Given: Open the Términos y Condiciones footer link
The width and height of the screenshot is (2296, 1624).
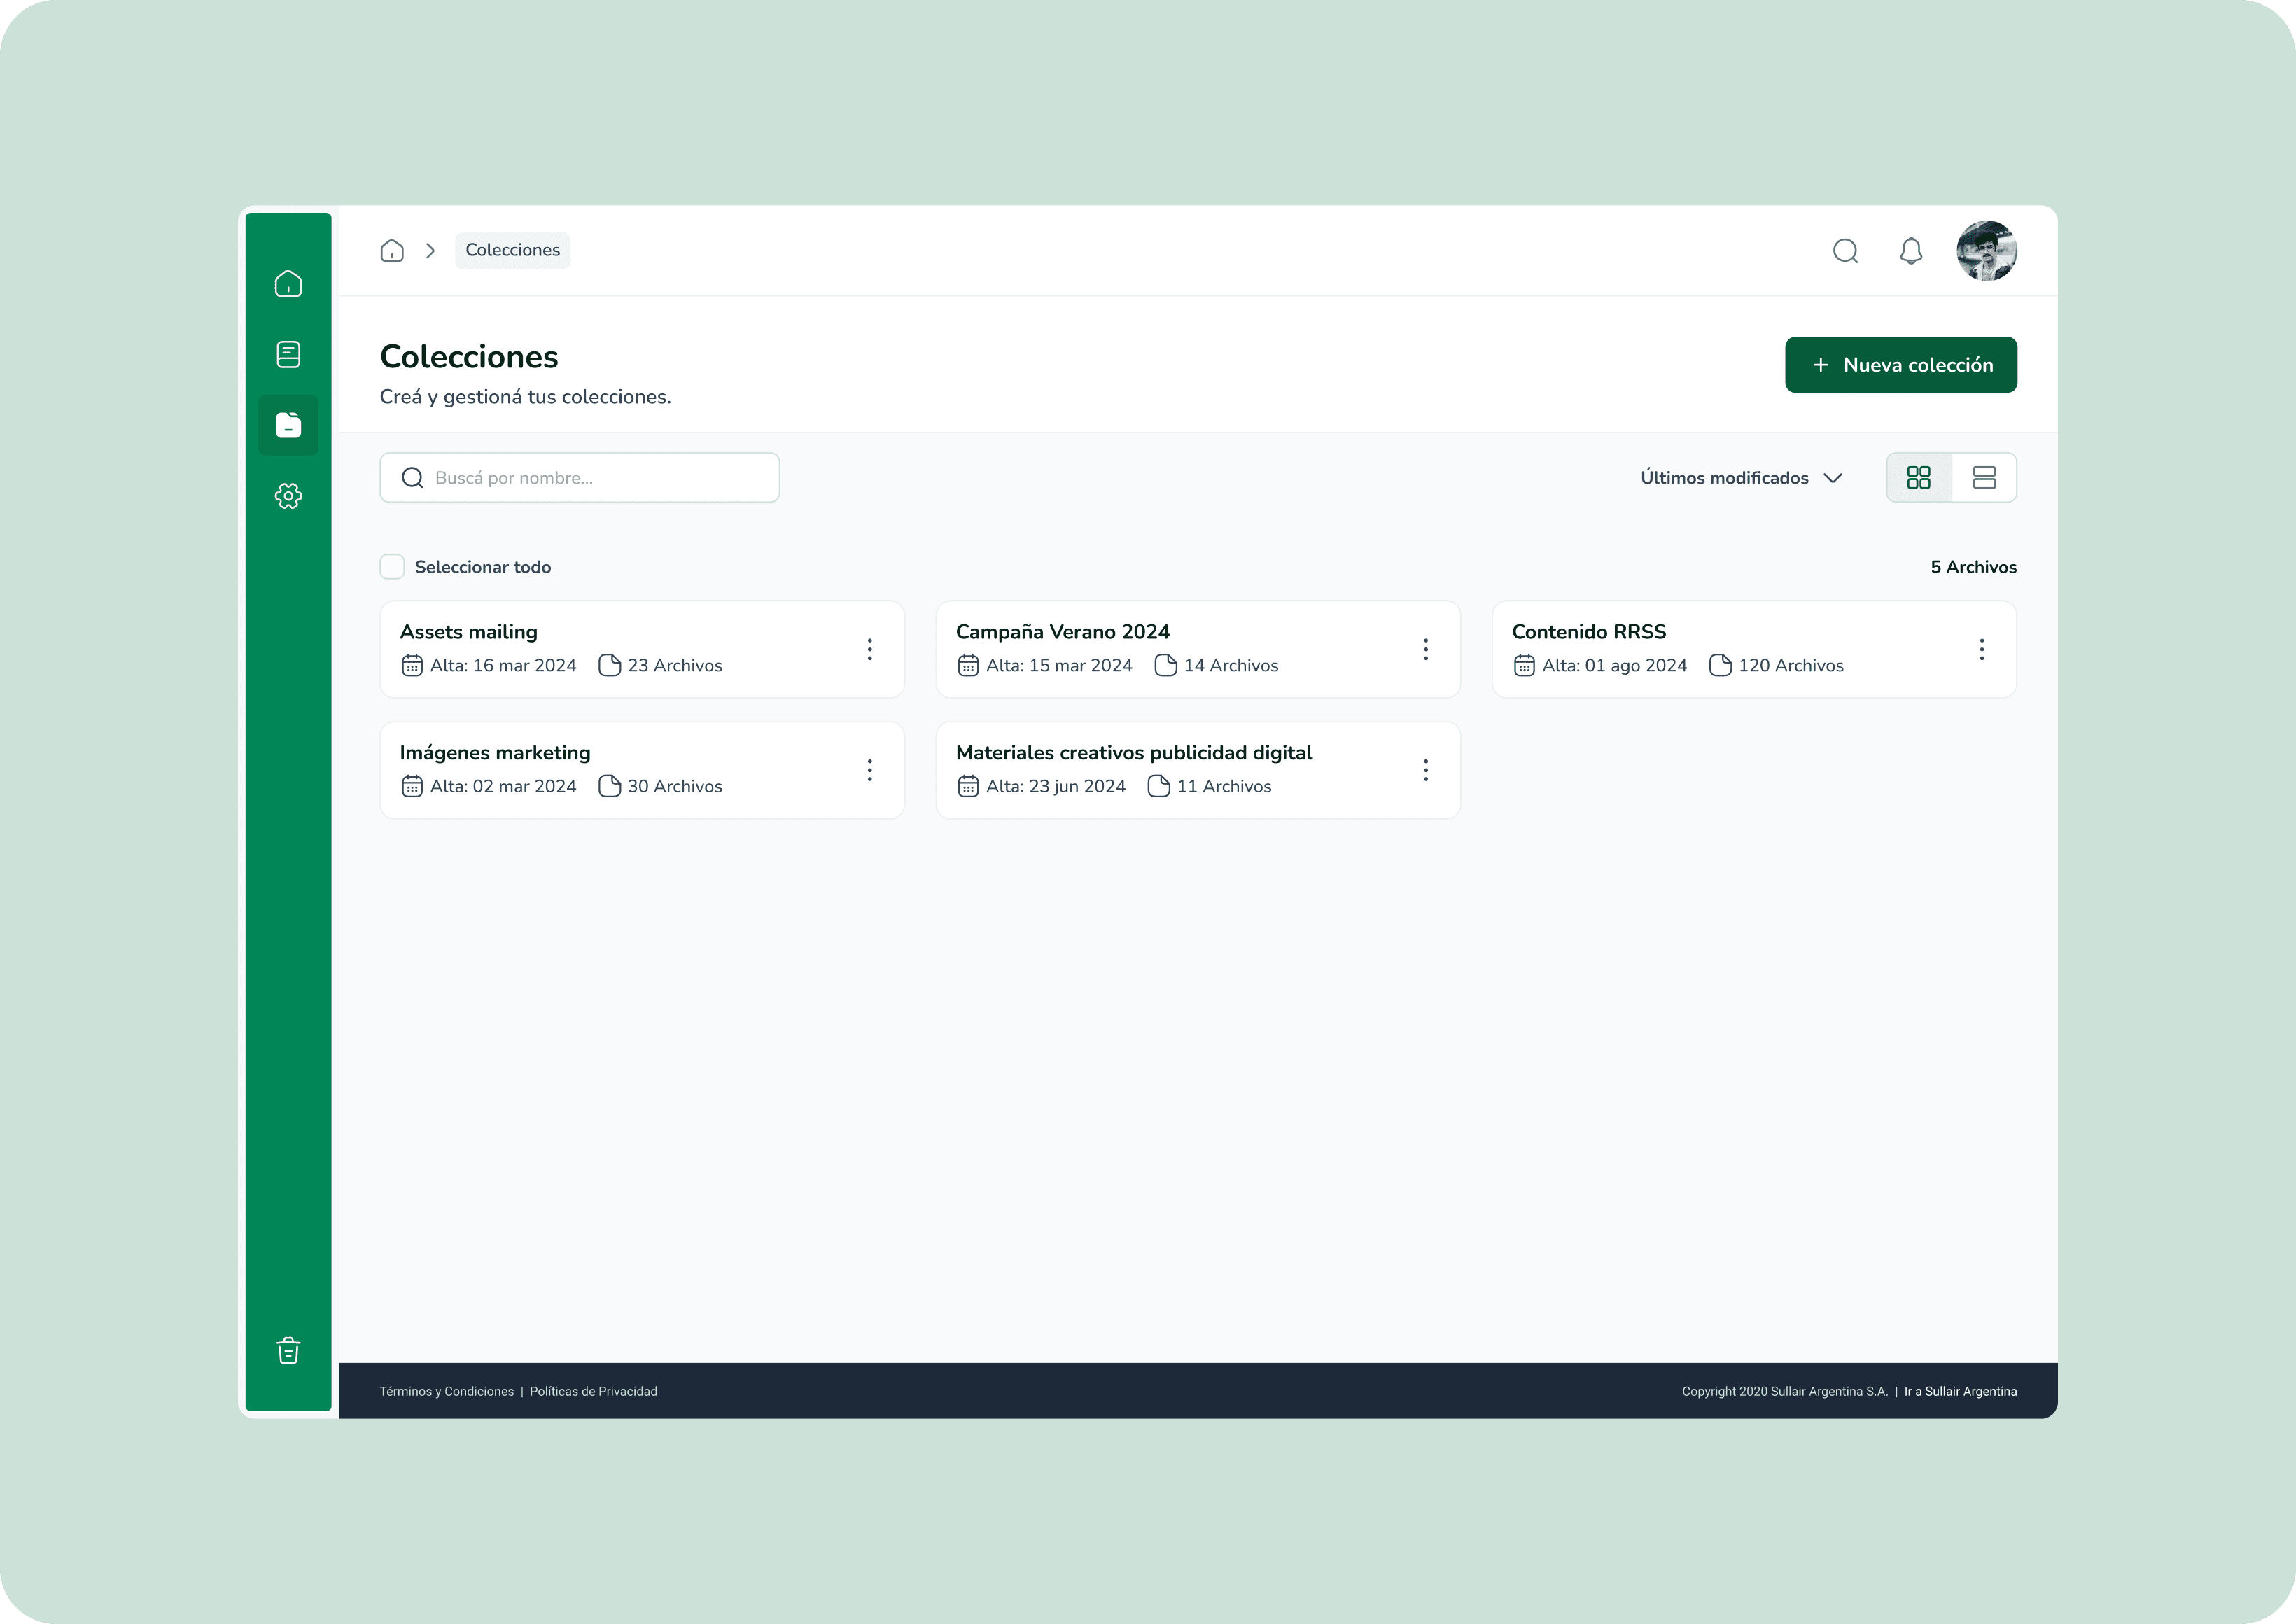Looking at the screenshot, I should pyautogui.click(x=446, y=1391).
